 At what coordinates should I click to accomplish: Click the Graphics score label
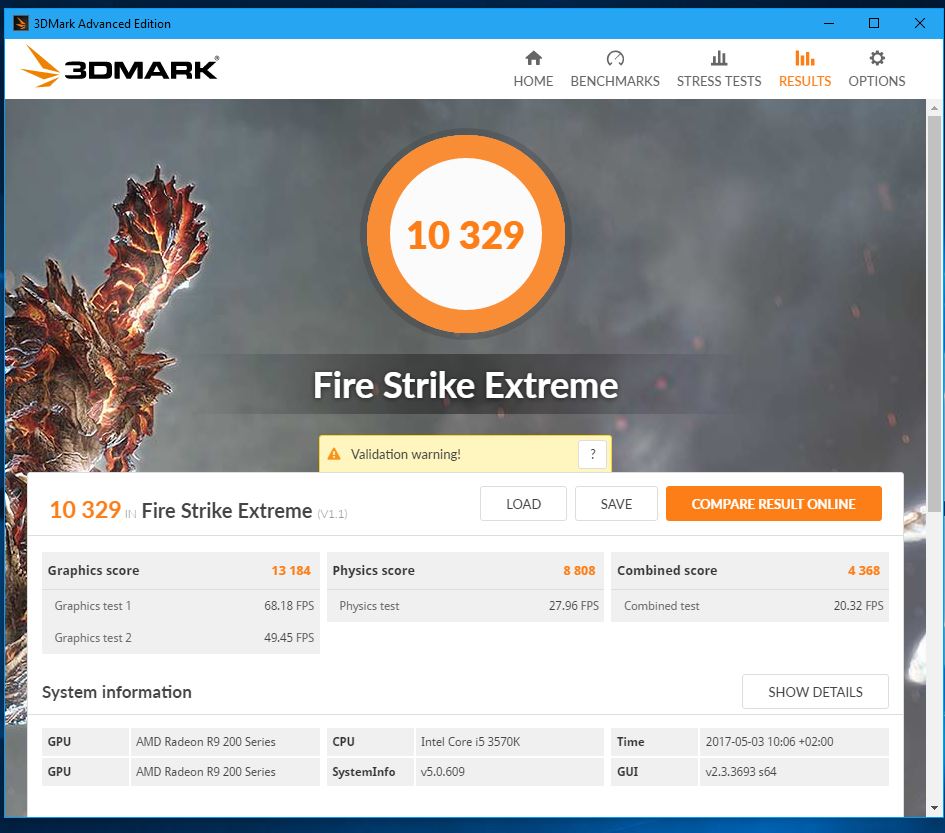point(93,570)
